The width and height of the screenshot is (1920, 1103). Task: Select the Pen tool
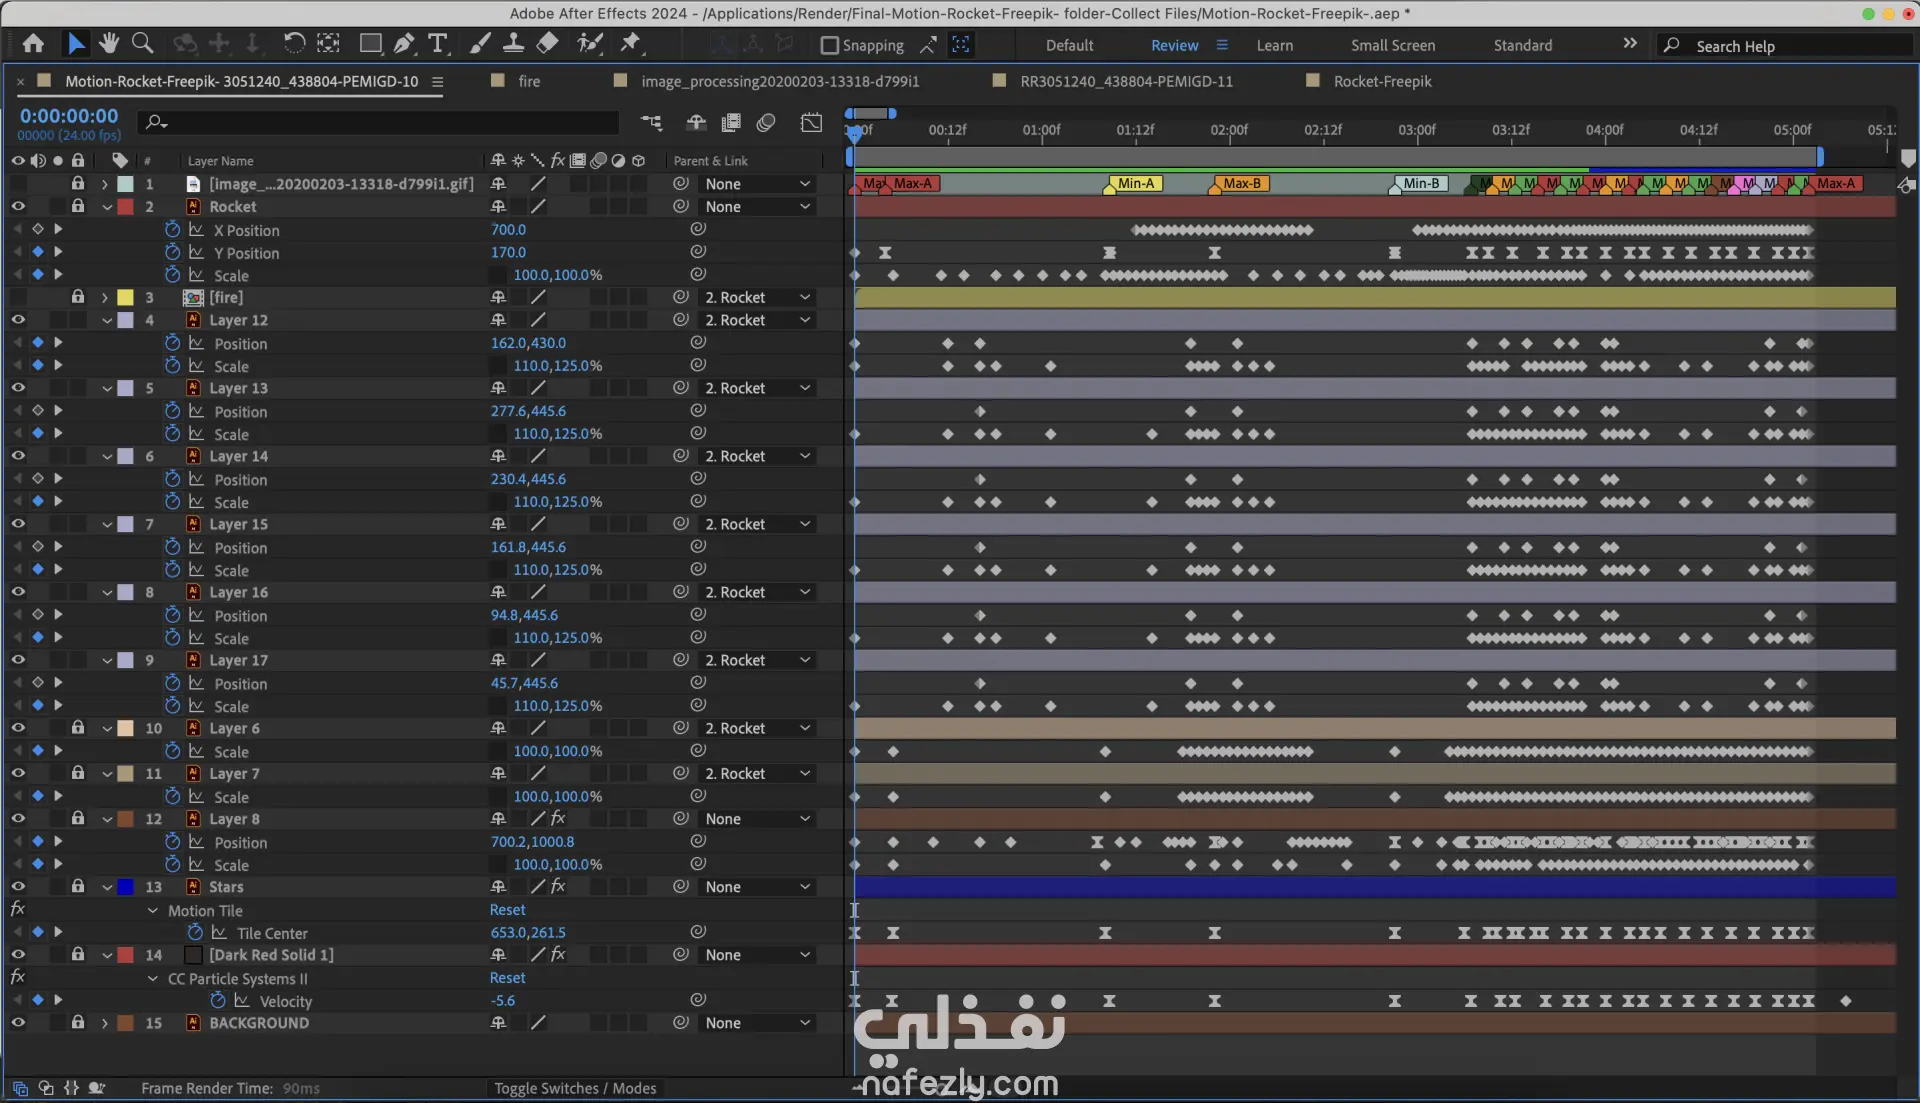click(x=403, y=43)
